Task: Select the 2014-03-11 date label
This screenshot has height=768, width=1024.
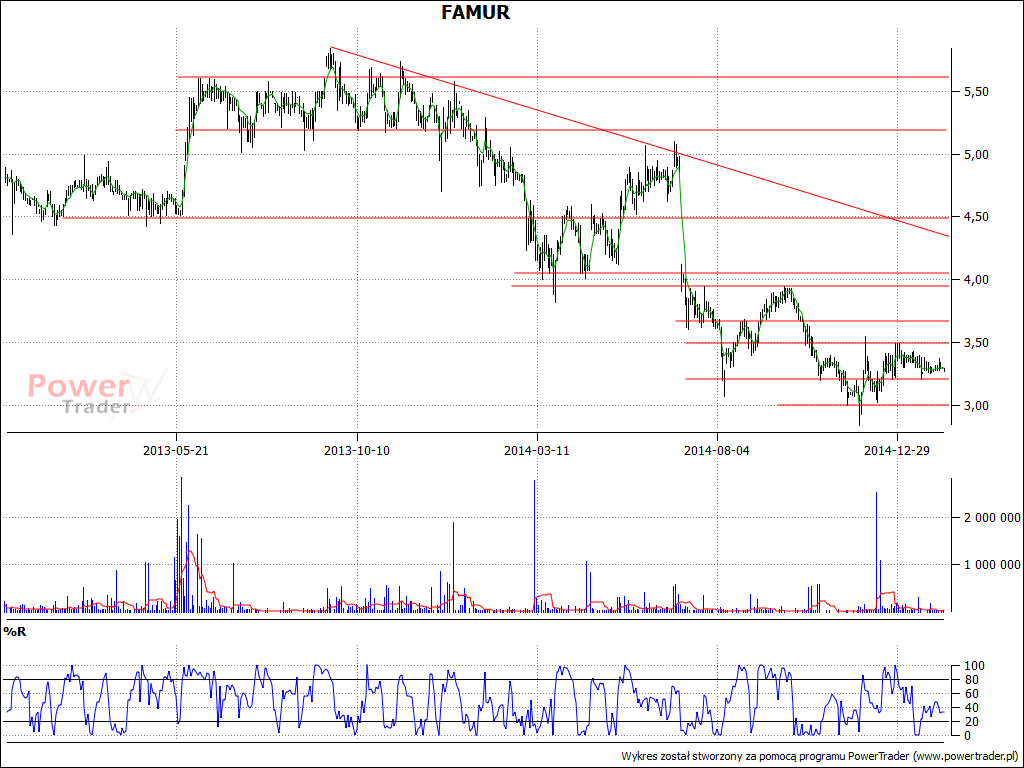Action: pyautogui.click(x=537, y=451)
